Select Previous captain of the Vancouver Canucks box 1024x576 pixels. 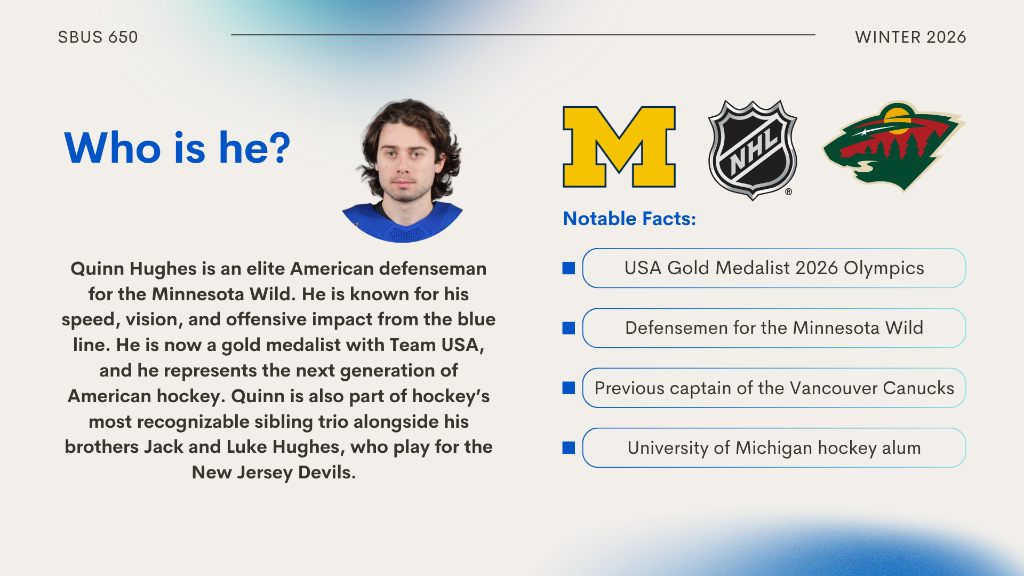coord(774,388)
